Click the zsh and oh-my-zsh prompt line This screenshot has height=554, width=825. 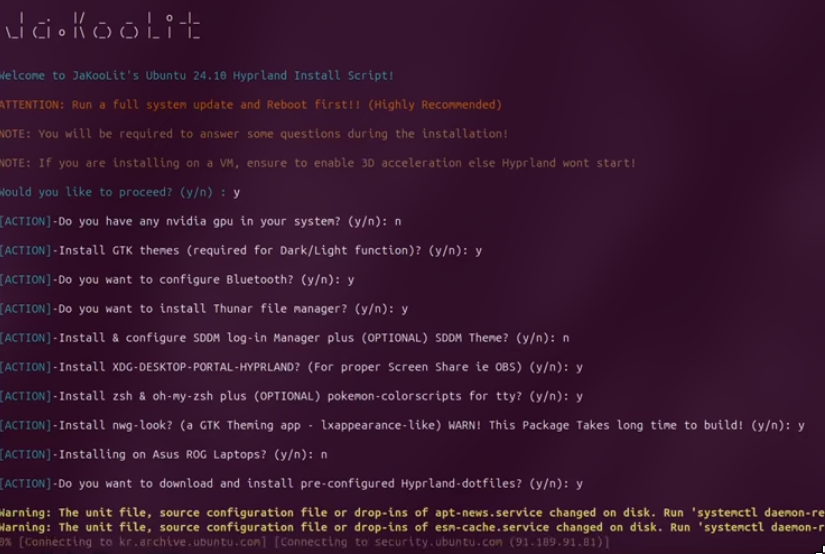[x=291, y=396]
